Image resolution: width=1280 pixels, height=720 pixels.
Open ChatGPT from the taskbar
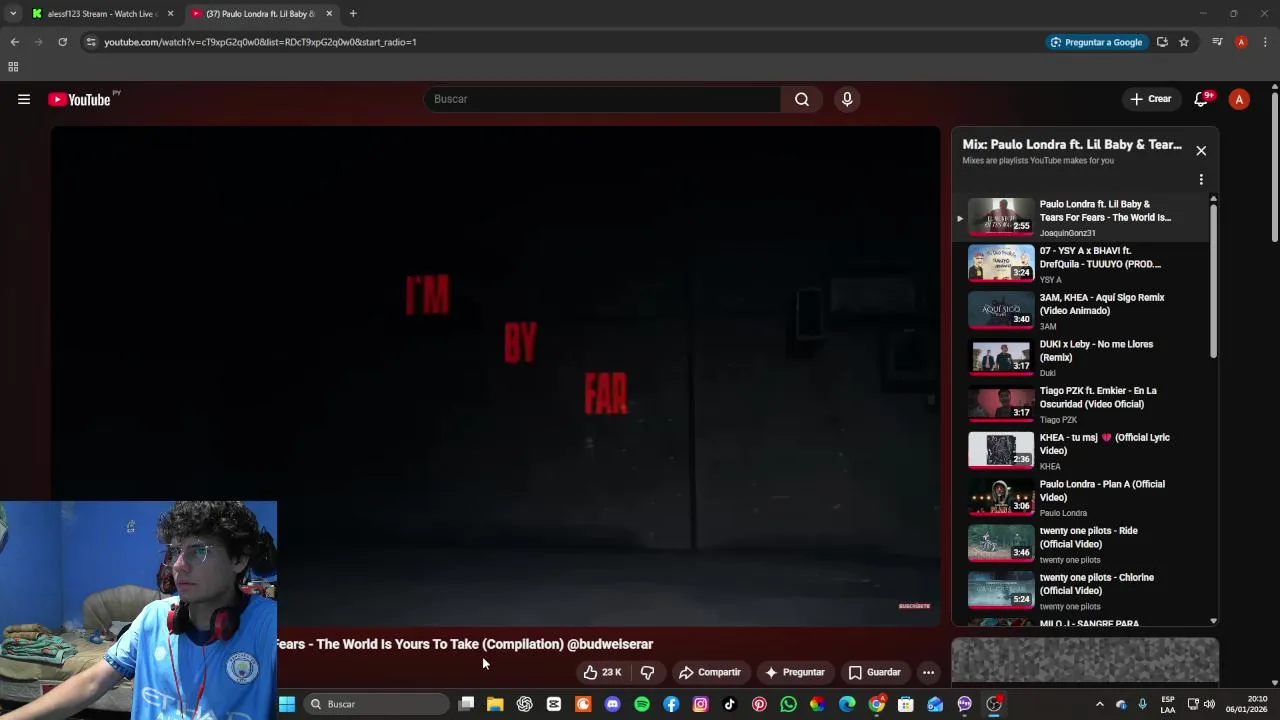point(525,704)
